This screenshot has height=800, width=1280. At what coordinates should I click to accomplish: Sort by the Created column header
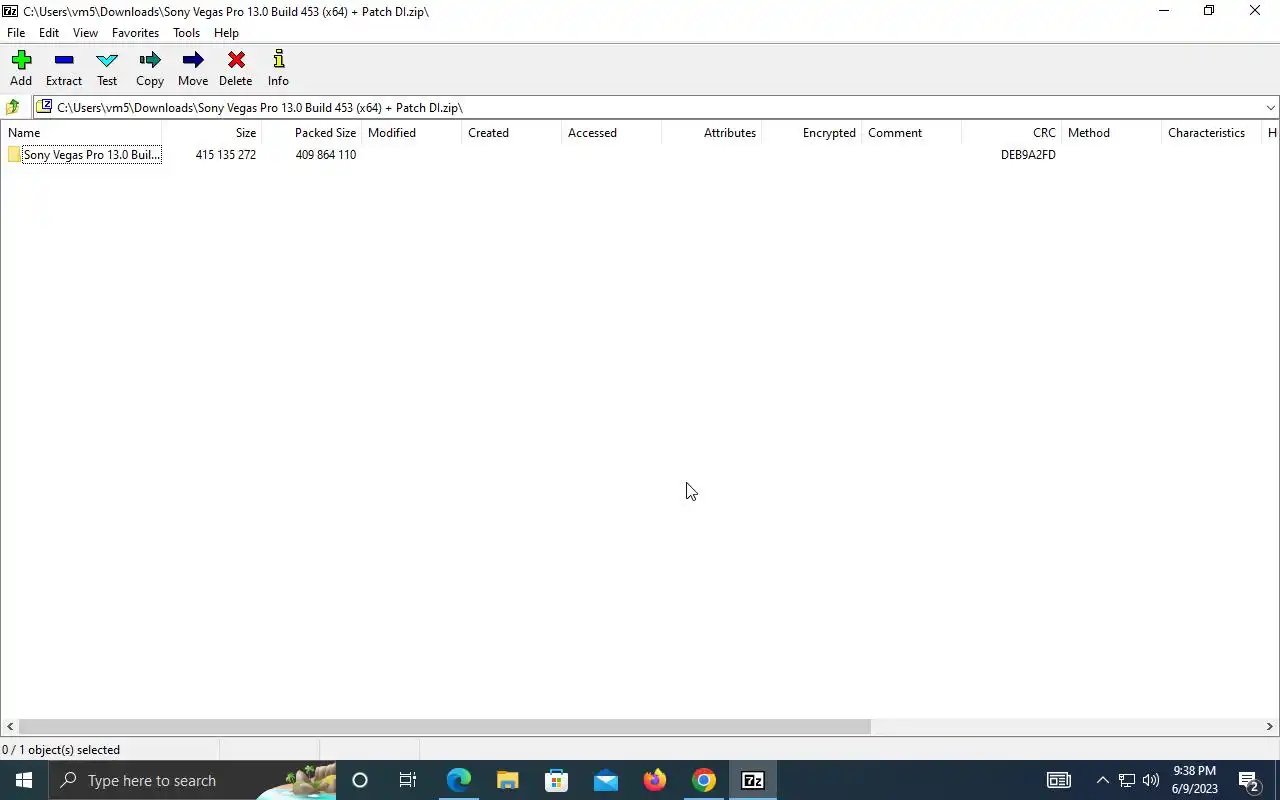pyautogui.click(x=511, y=133)
